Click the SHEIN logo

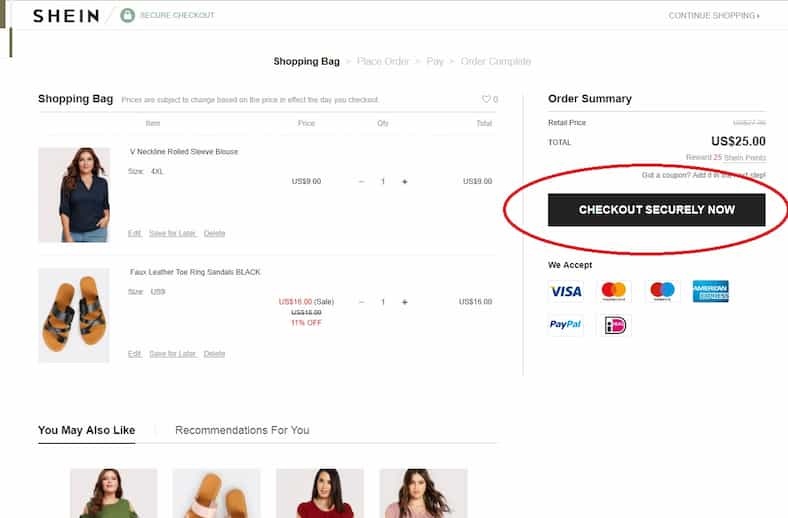click(66, 16)
